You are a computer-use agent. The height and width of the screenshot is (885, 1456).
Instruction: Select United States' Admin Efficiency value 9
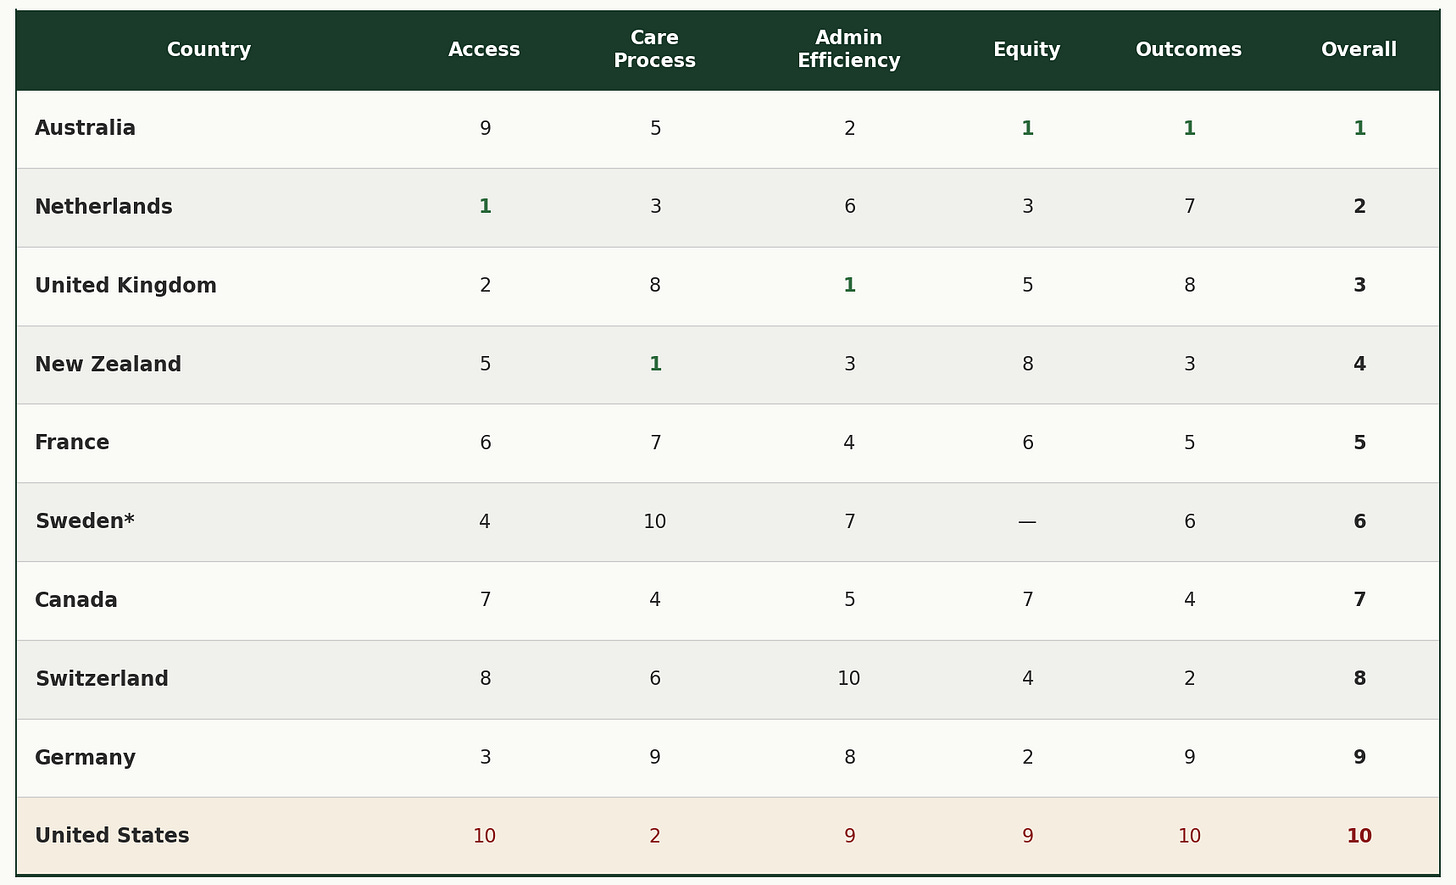click(849, 836)
